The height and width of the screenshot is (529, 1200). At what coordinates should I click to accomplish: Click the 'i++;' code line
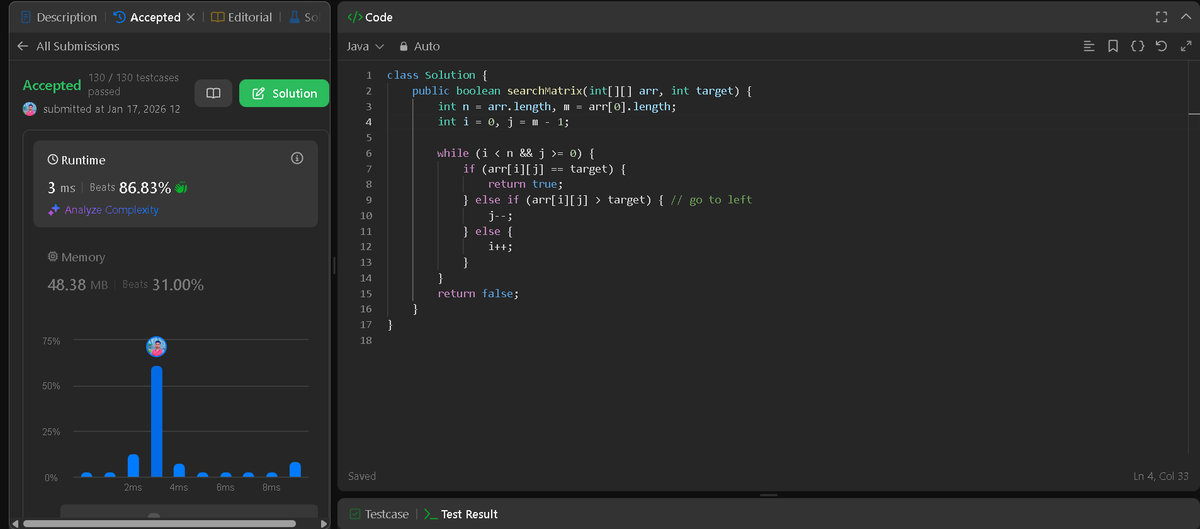(x=500, y=247)
